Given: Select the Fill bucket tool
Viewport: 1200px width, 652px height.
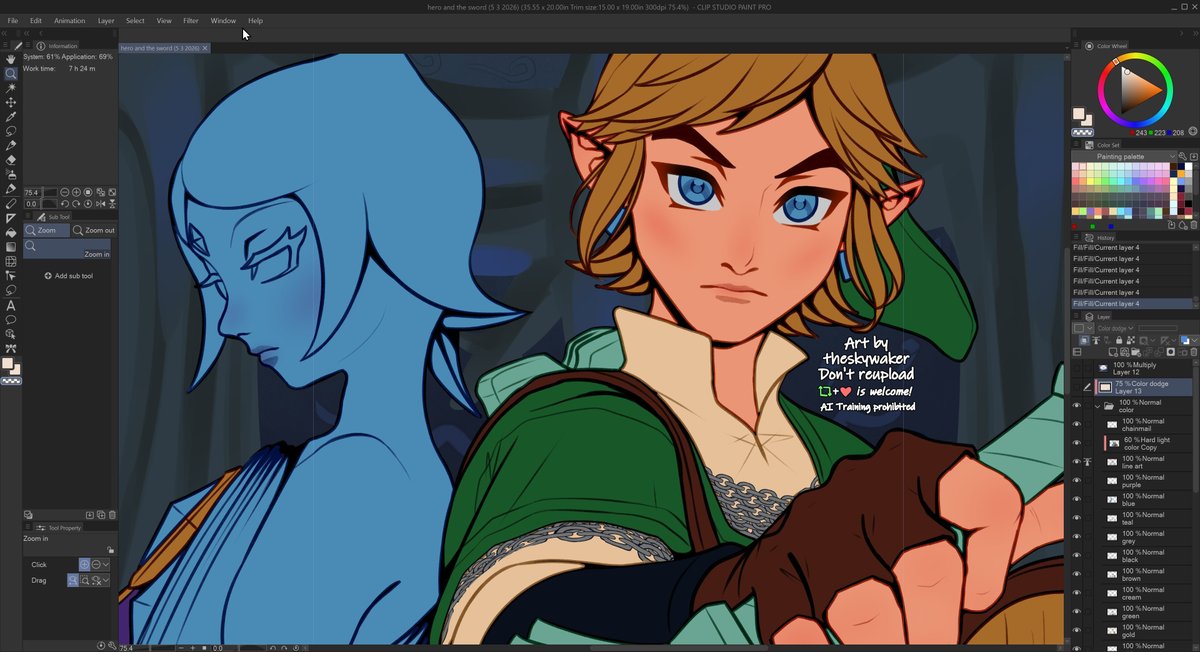Looking at the screenshot, I should point(11,232).
